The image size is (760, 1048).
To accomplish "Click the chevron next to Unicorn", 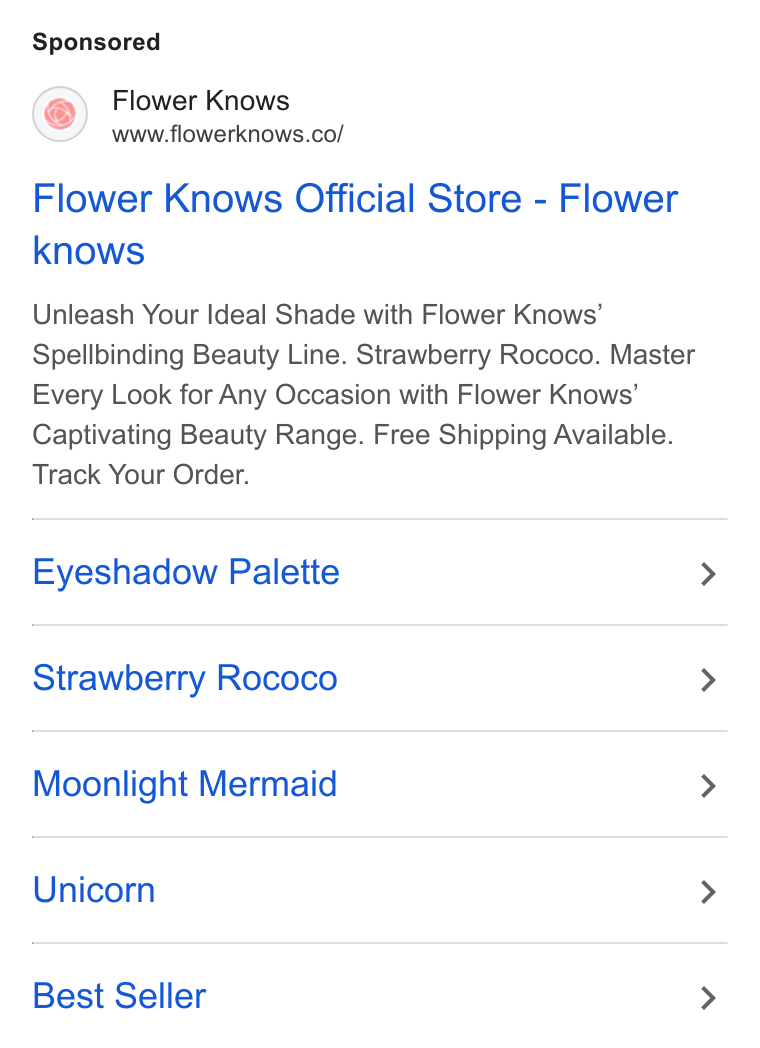I will click(x=709, y=892).
